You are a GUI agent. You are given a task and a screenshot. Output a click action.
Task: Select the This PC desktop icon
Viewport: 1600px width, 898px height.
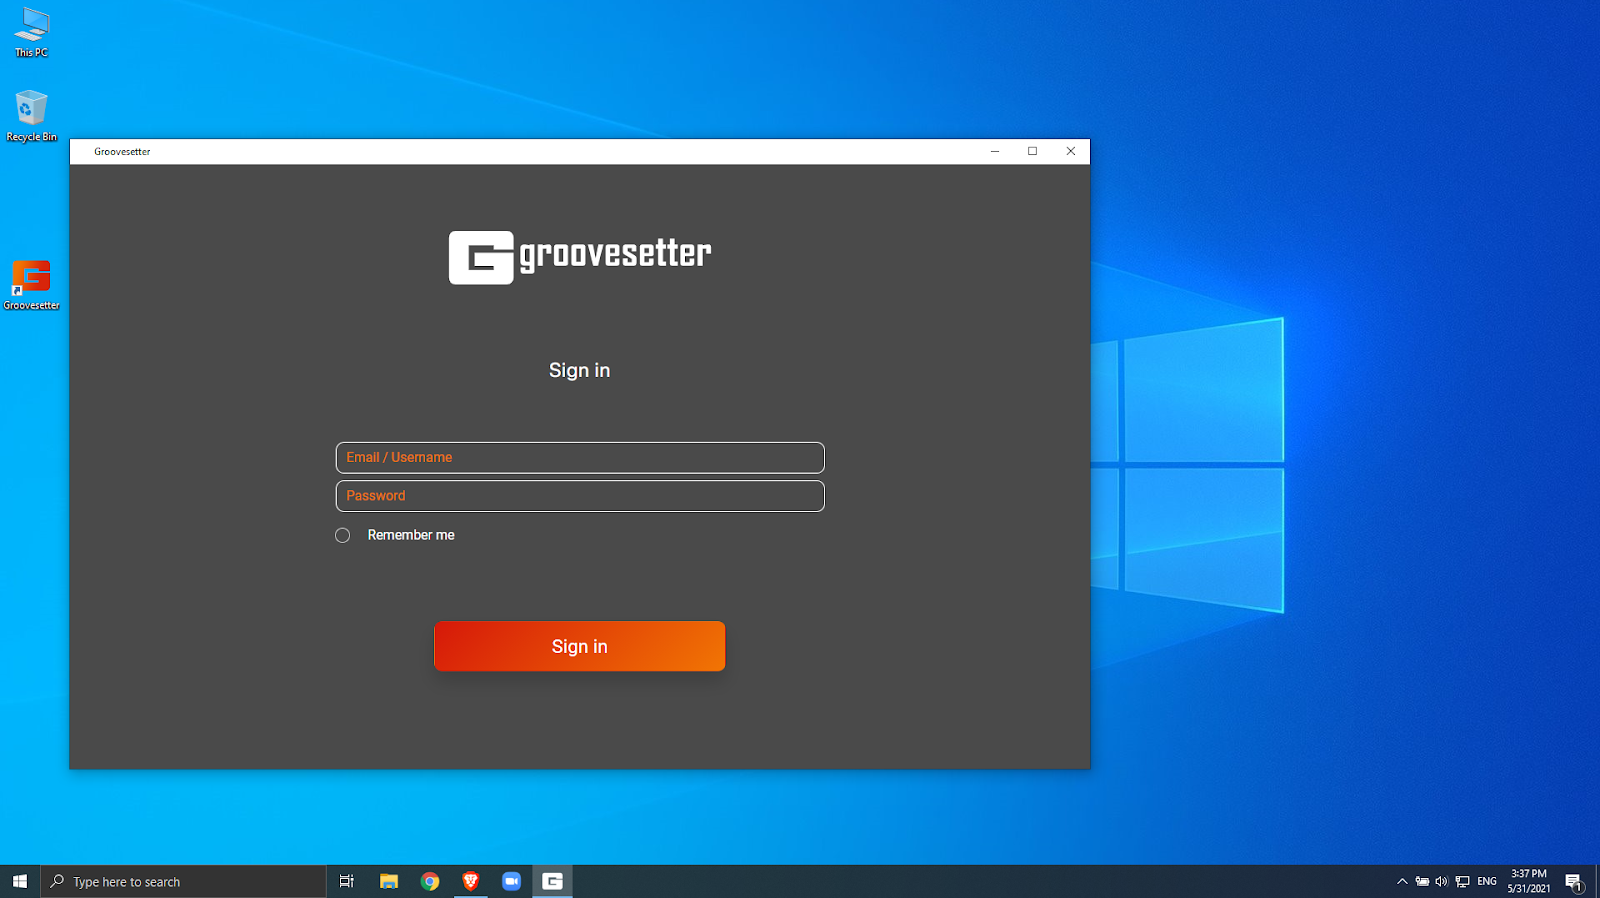[x=31, y=32]
